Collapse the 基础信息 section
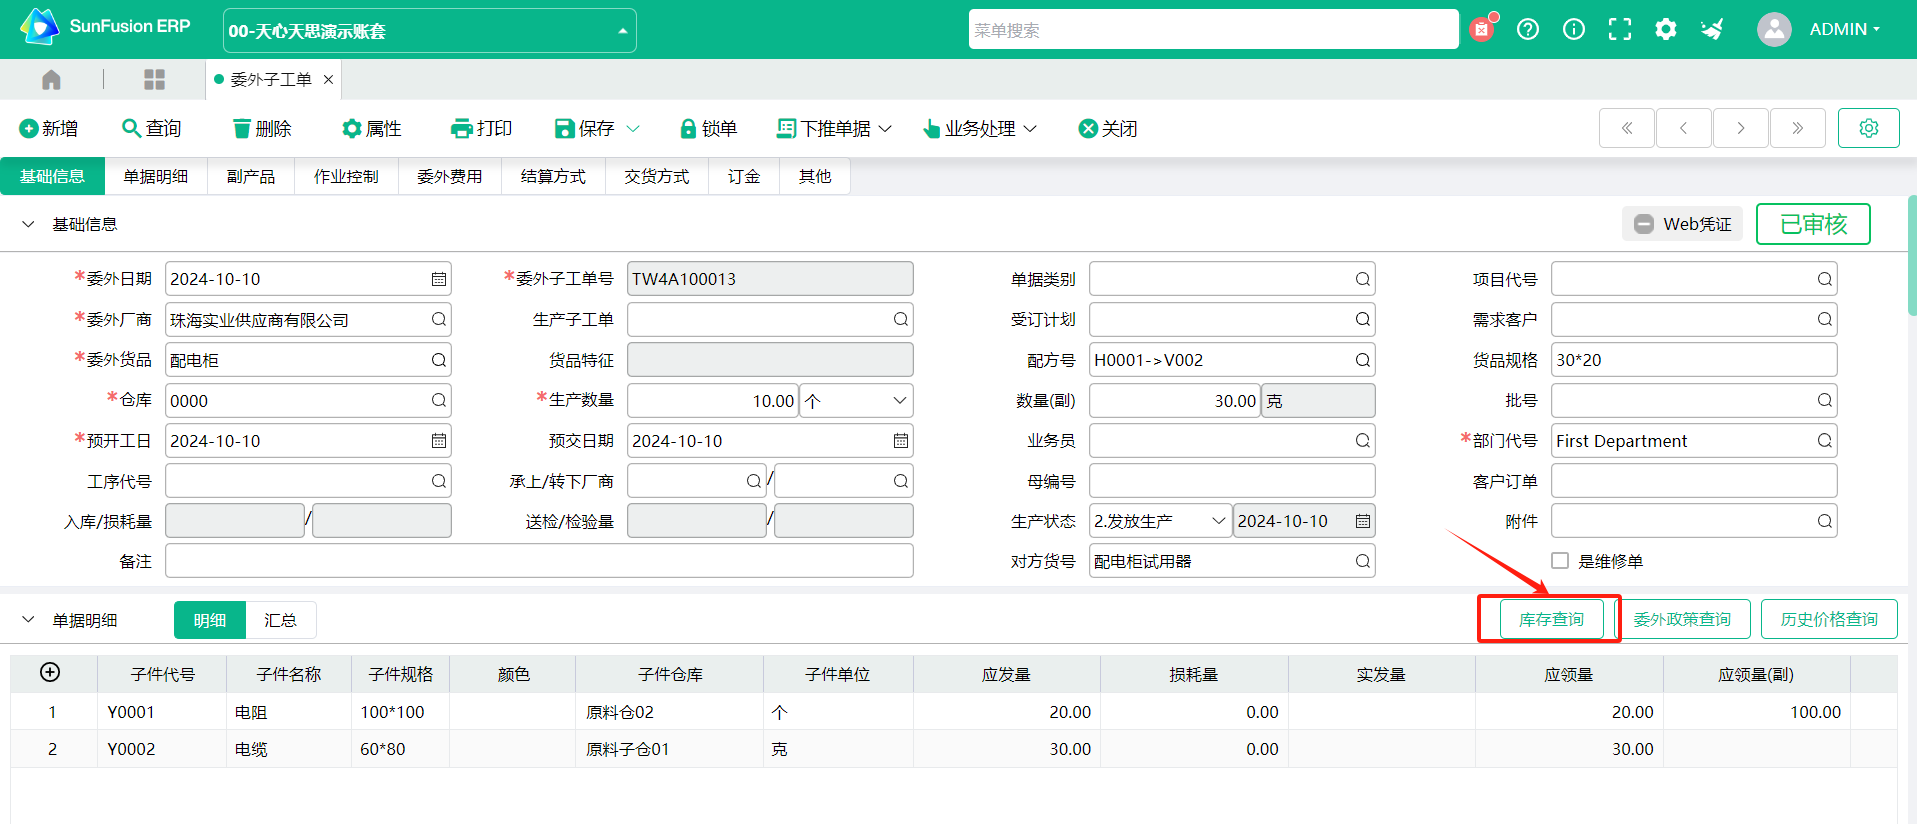The width and height of the screenshot is (1917, 824). coord(28,224)
